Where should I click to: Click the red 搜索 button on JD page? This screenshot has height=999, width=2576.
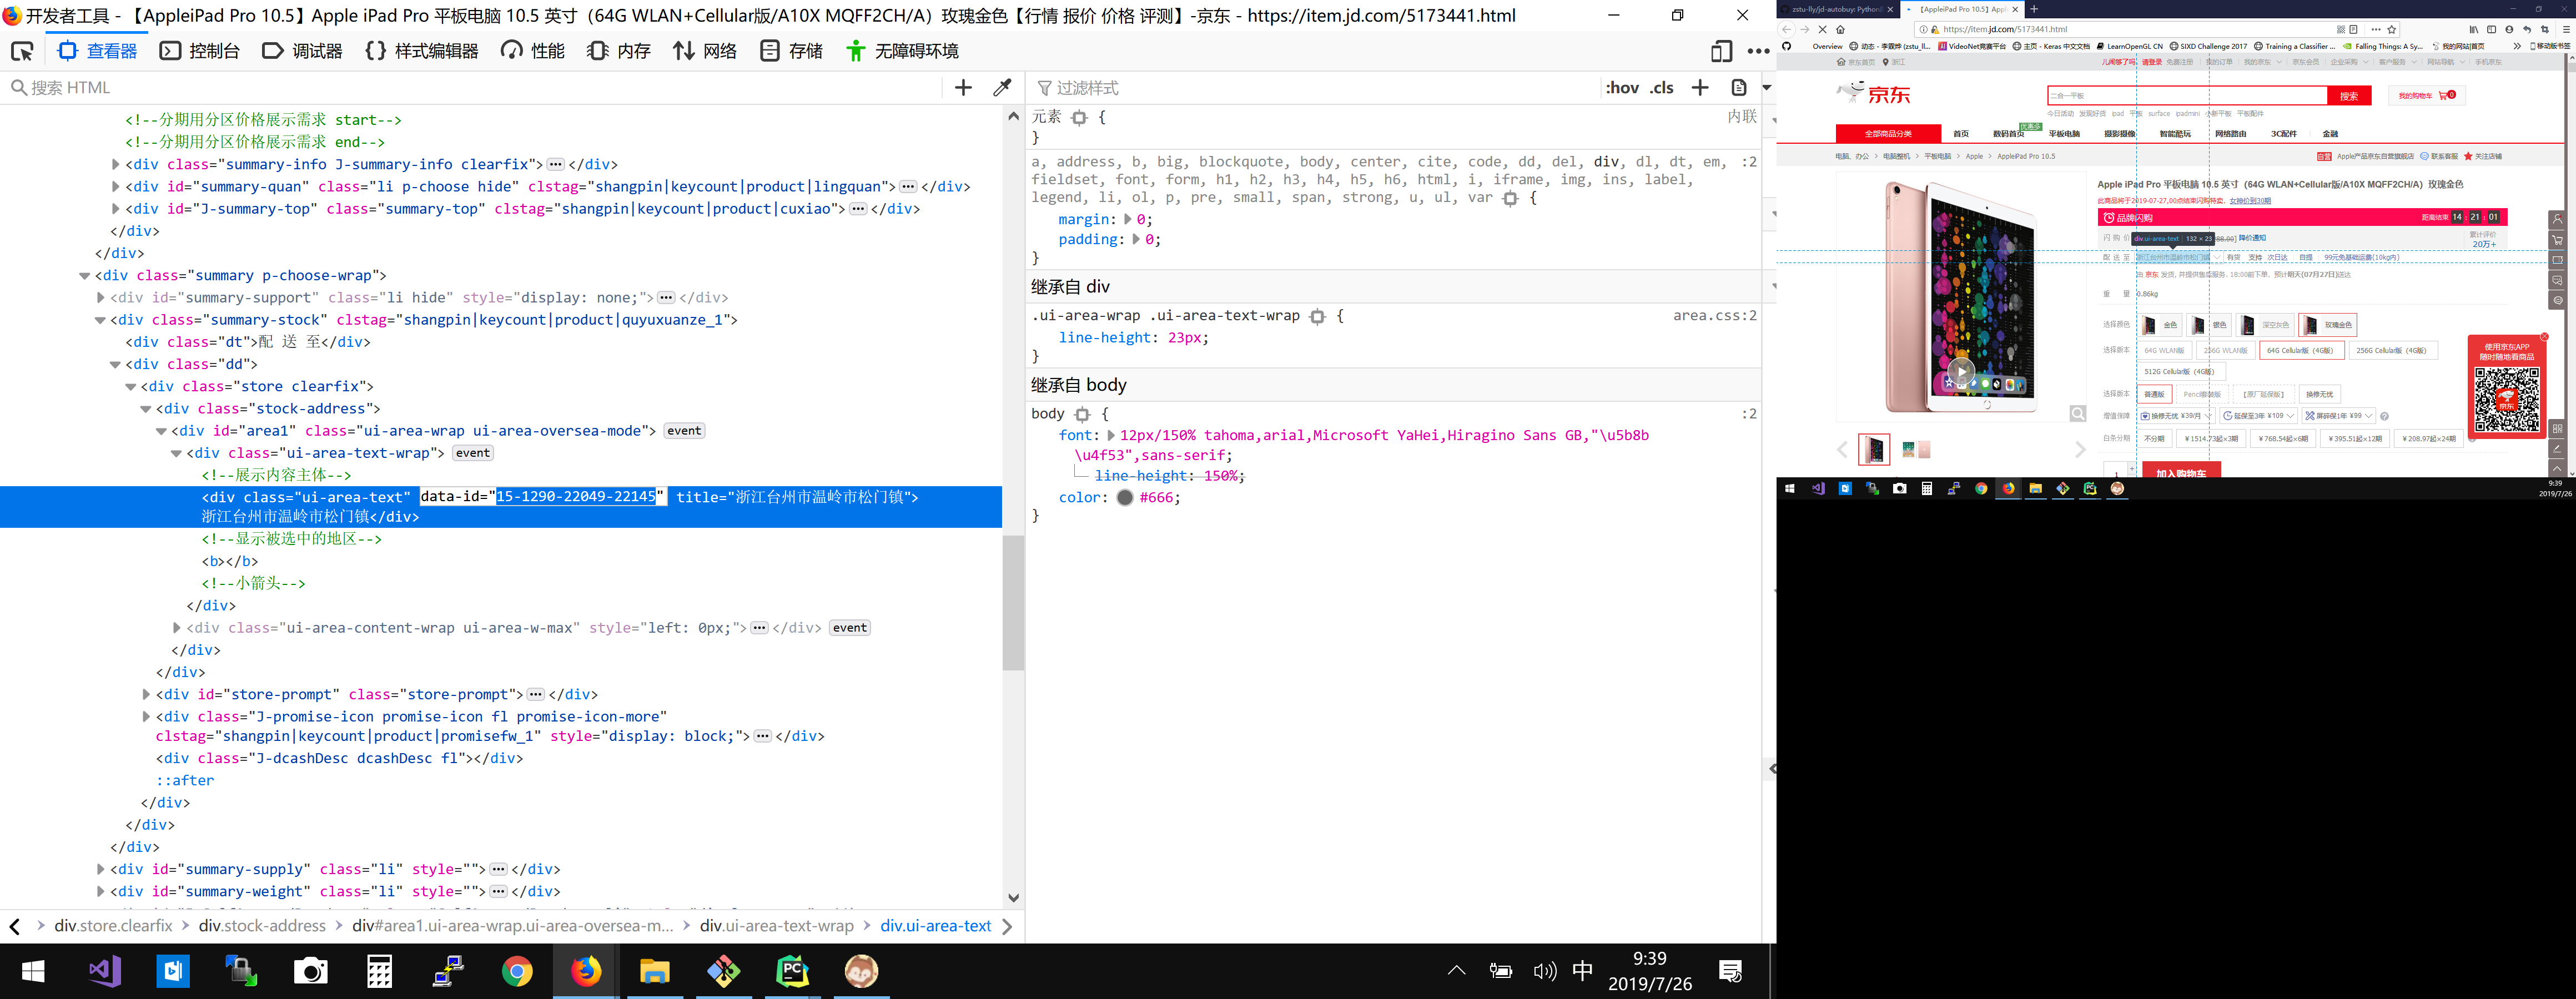[x=2349, y=96]
